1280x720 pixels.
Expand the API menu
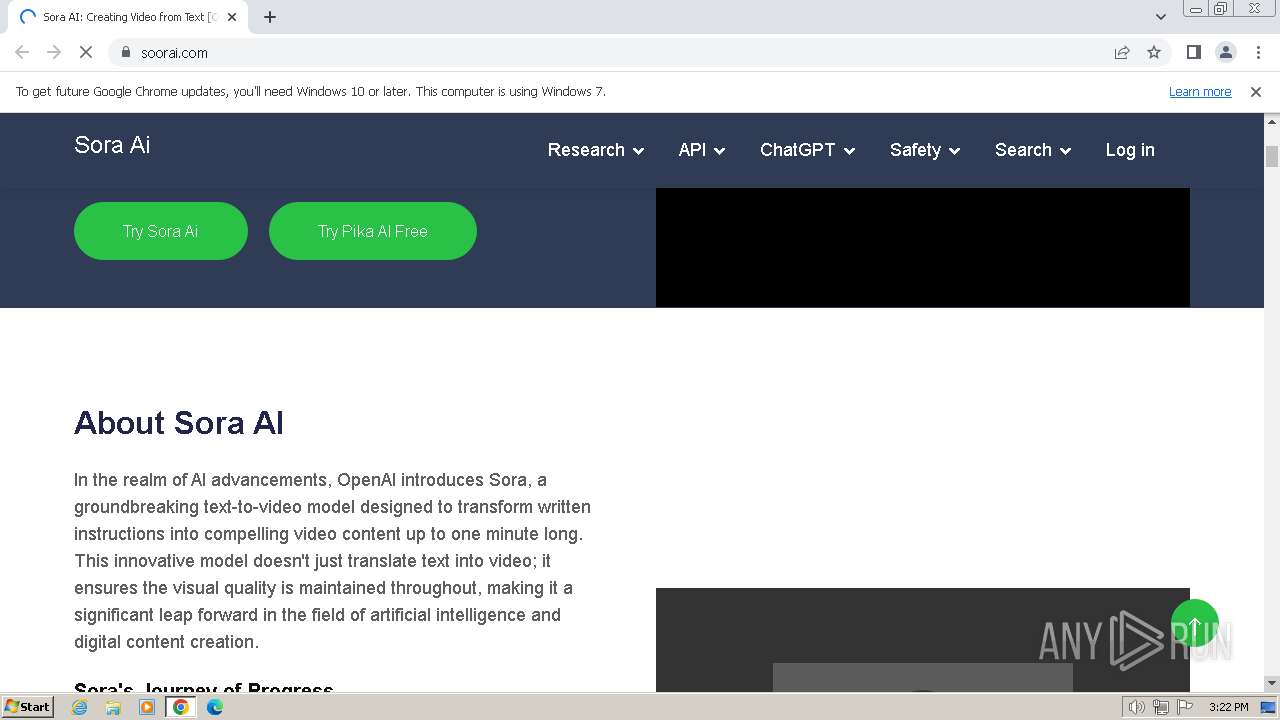point(702,150)
